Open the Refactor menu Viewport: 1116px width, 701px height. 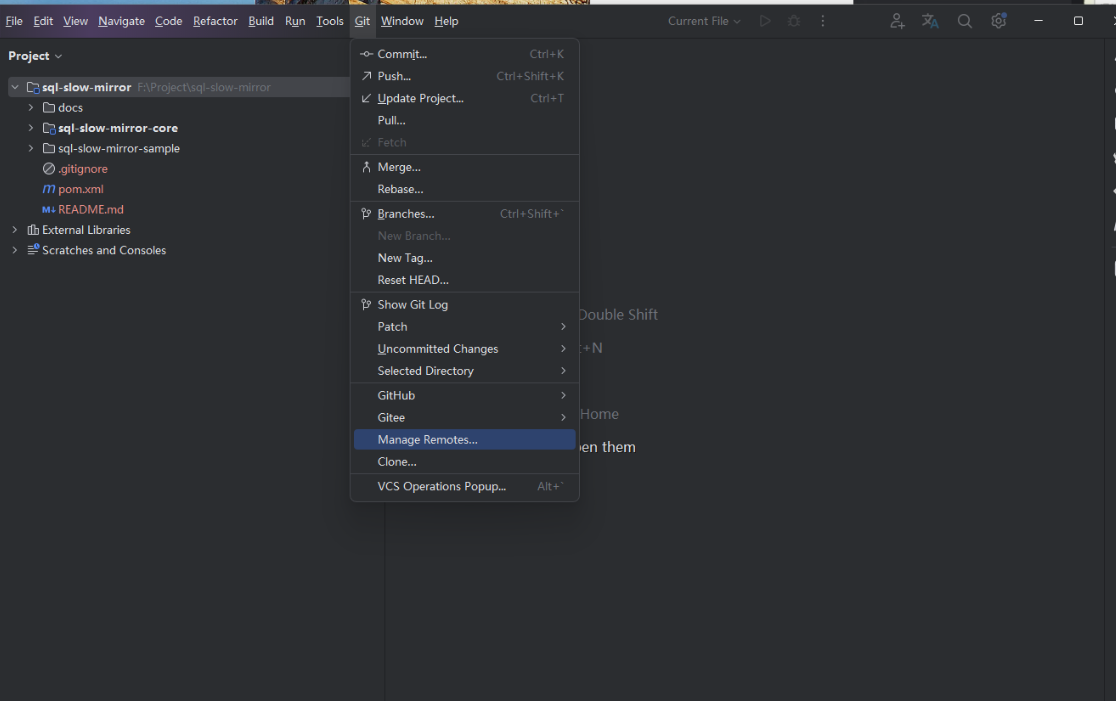215,20
